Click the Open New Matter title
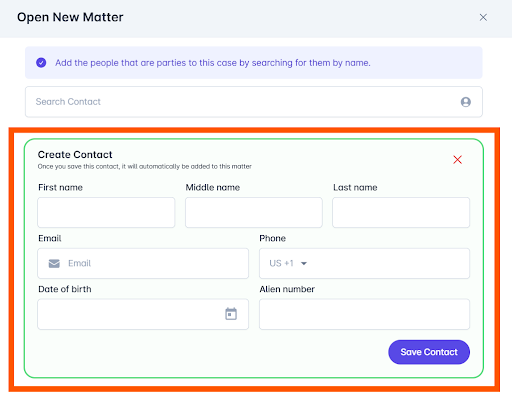 click(70, 17)
